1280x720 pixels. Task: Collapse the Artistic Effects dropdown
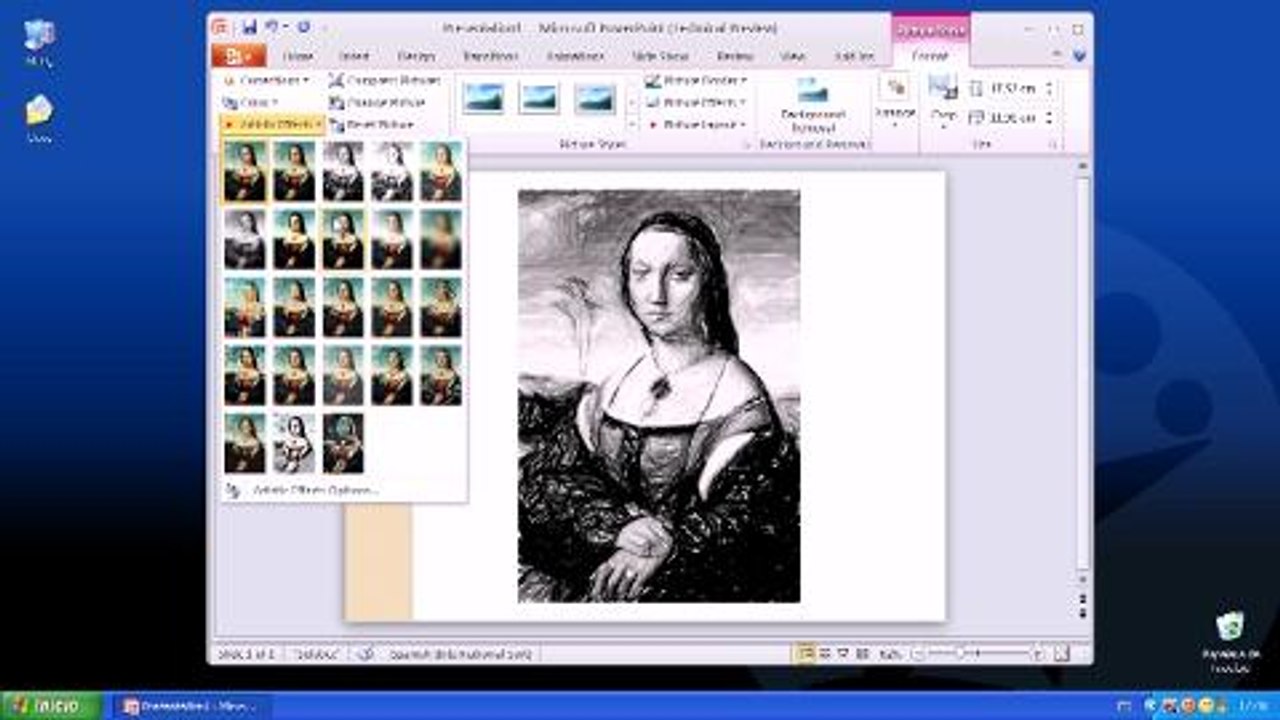coord(272,125)
